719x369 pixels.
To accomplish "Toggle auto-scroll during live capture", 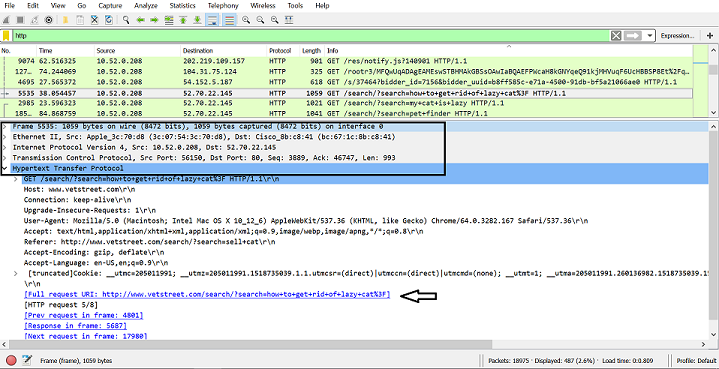I will coord(212,20).
